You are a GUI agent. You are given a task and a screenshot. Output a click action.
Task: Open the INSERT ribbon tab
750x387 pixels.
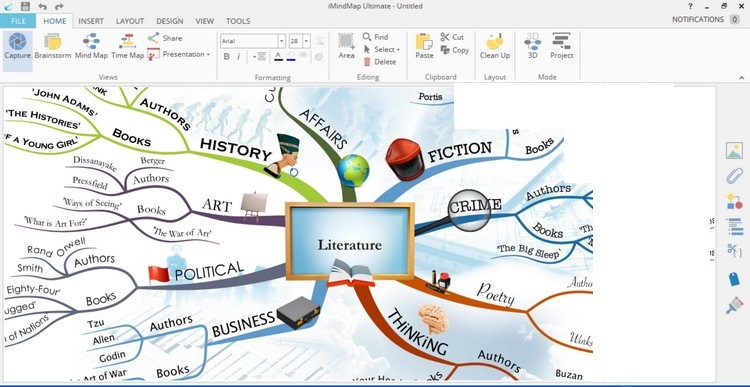point(91,21)
